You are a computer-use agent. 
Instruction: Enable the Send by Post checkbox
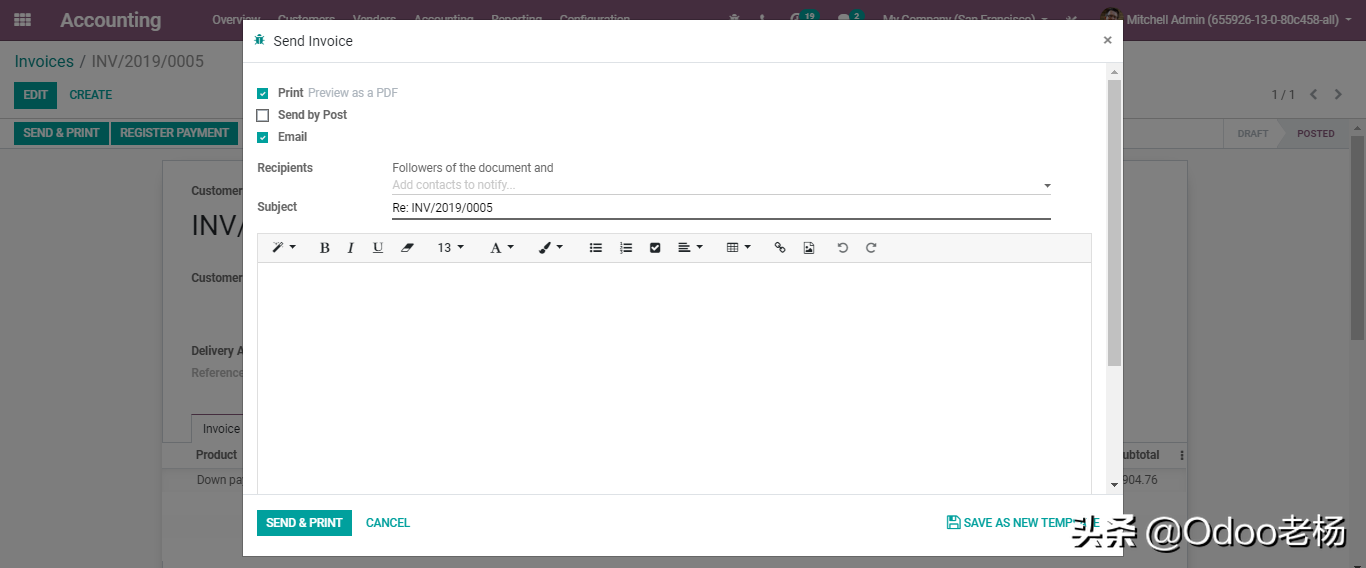[x=263, y=115]
